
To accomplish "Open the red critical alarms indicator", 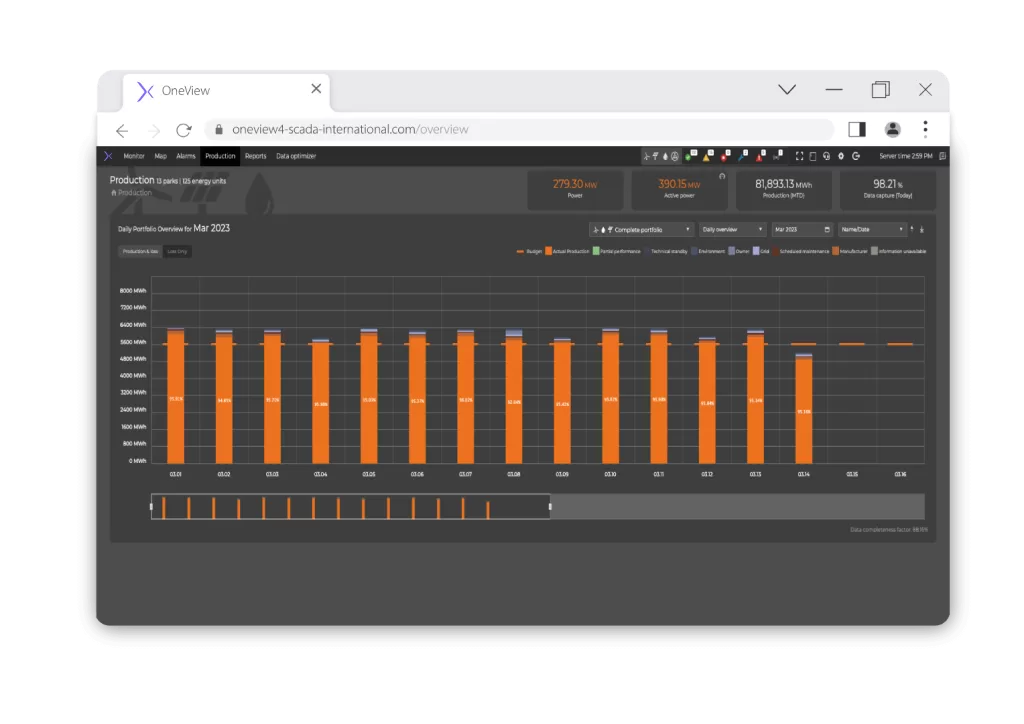I will click(724, 156).
